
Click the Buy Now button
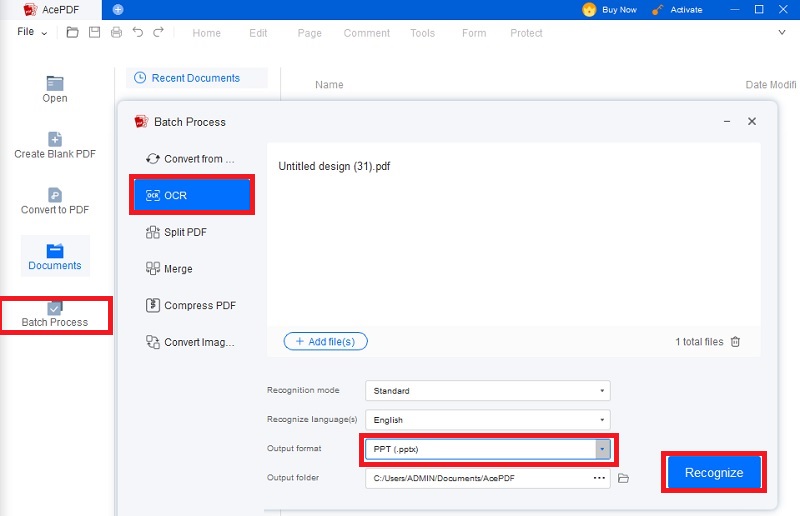pyautogui.click(x=610, y=10)
